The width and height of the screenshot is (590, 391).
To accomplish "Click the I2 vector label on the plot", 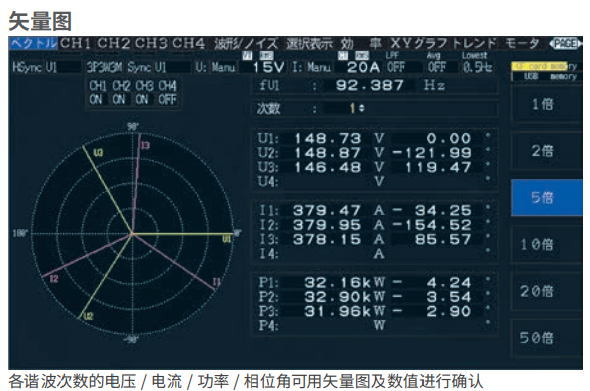I will (54, 279).
